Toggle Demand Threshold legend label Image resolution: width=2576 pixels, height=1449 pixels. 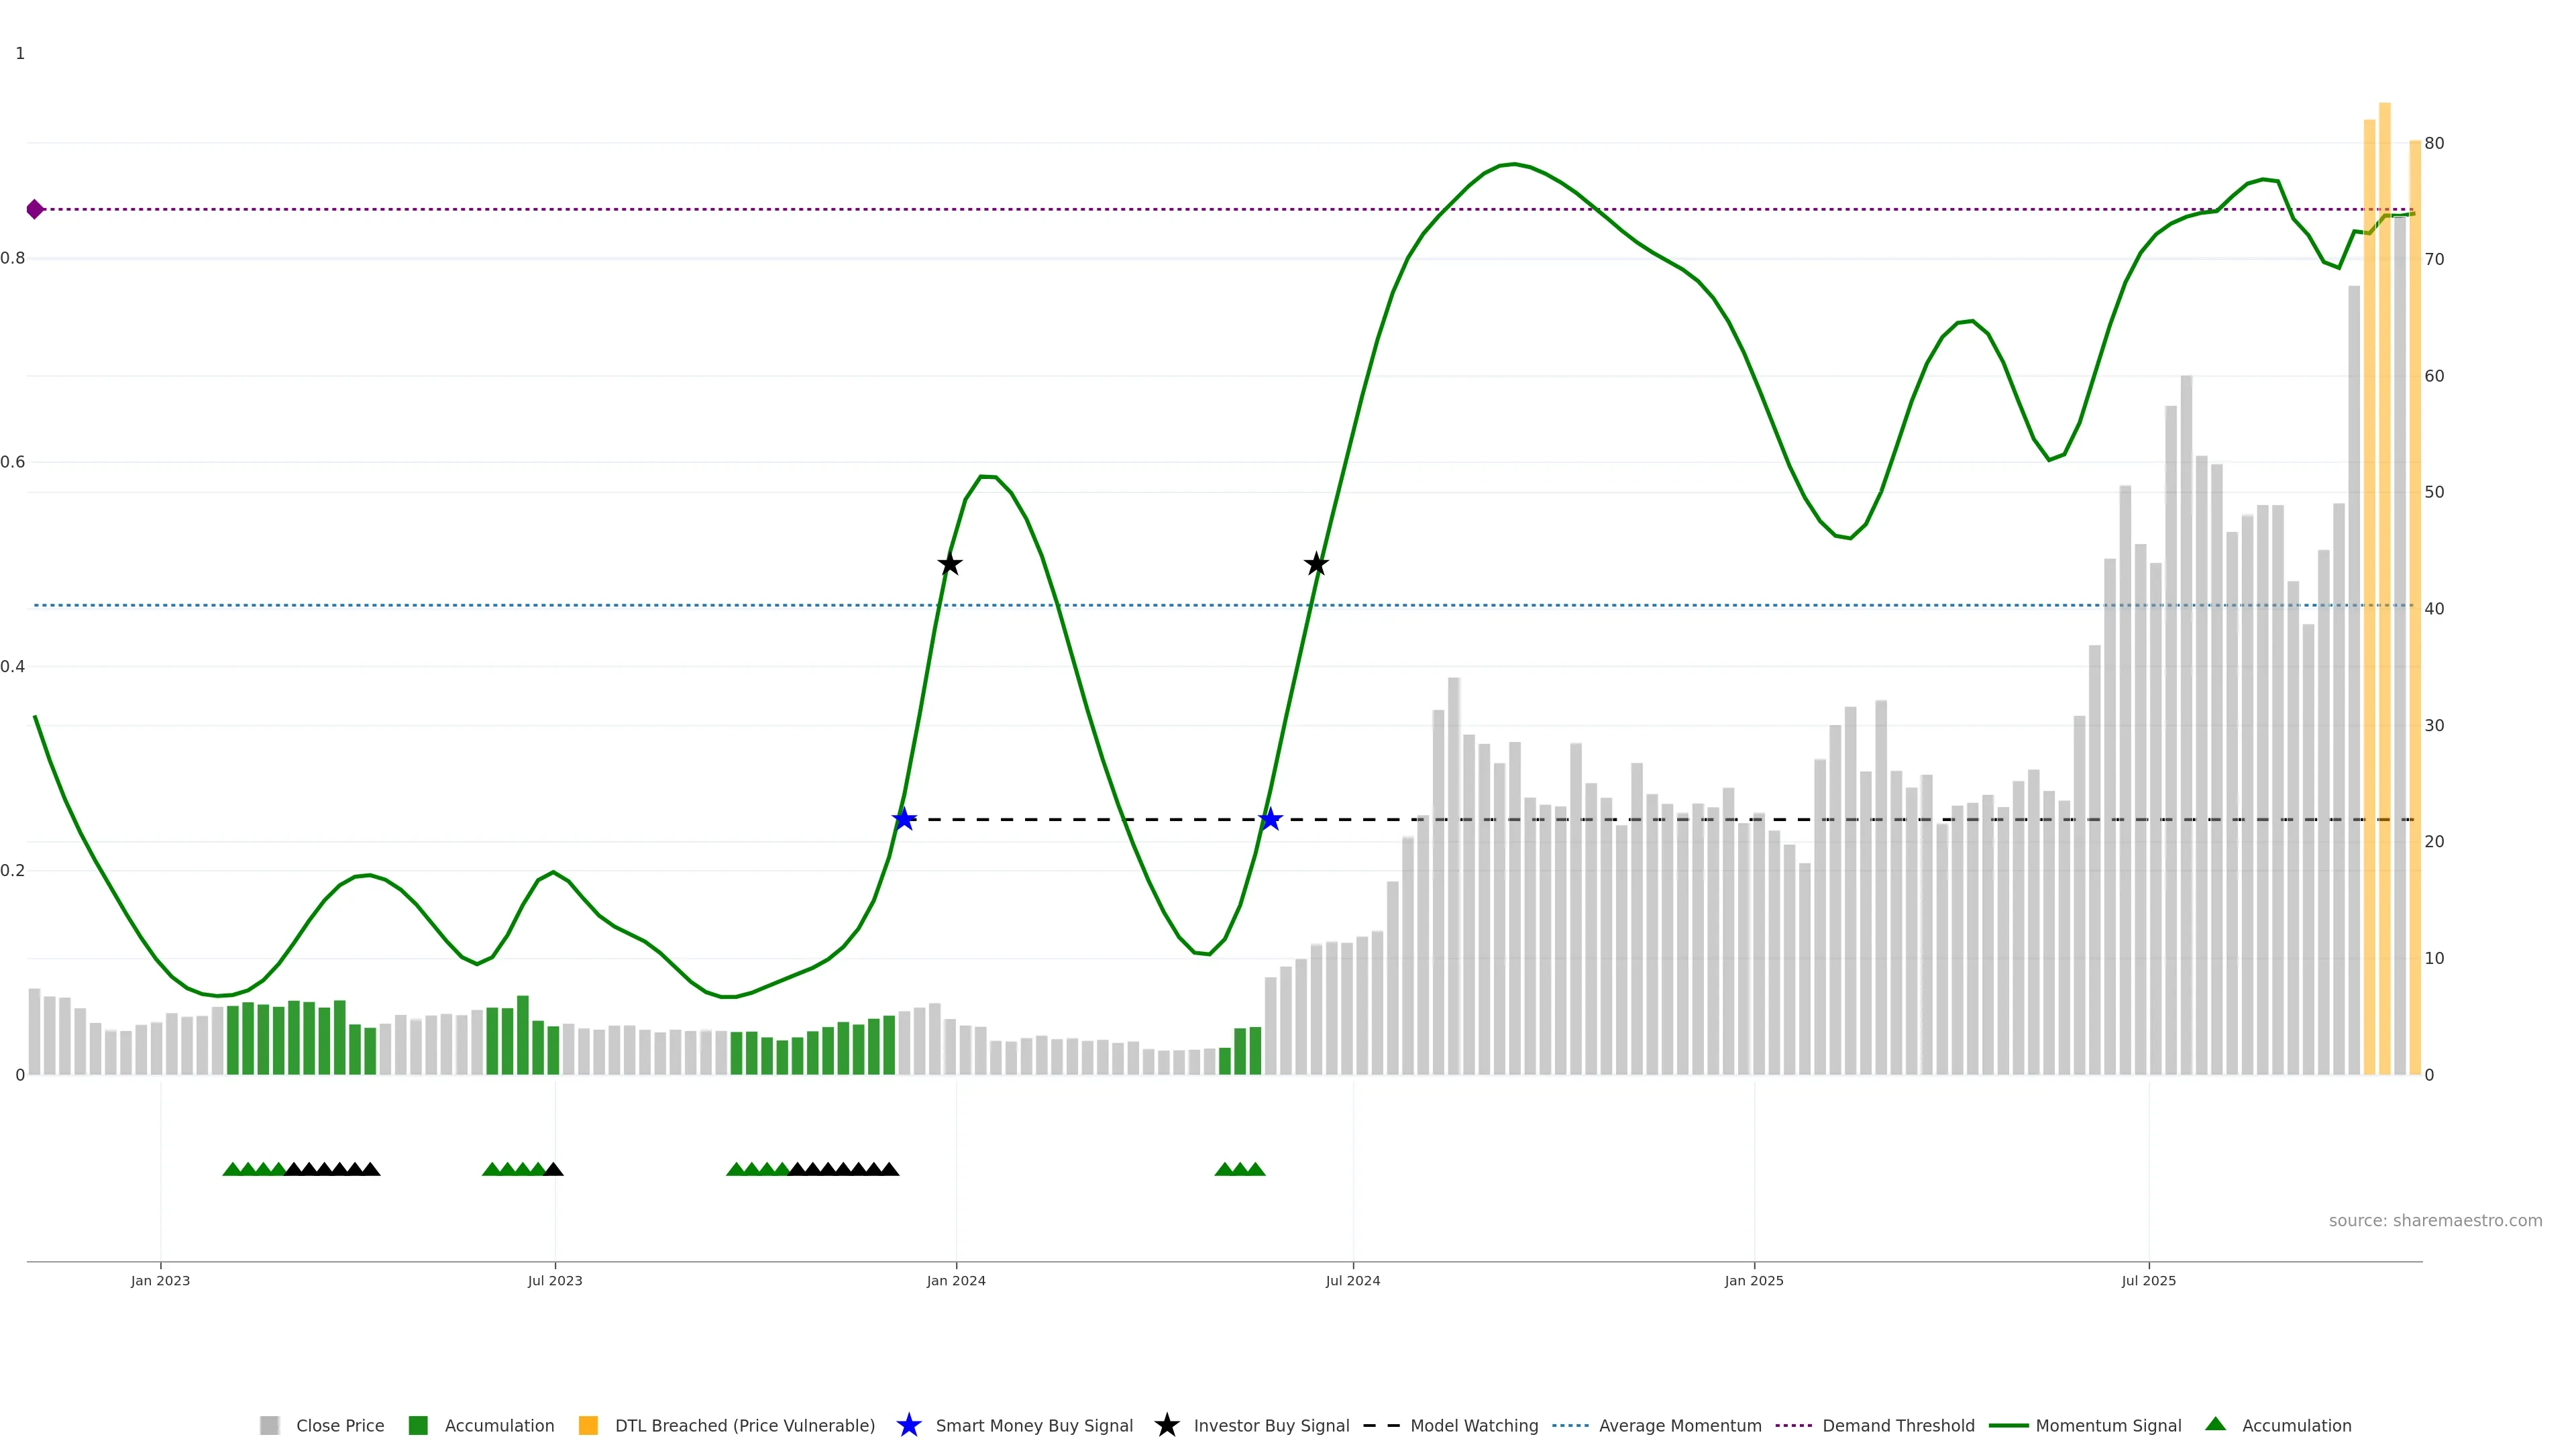pyautogui.click(x=1898, y=1426)
